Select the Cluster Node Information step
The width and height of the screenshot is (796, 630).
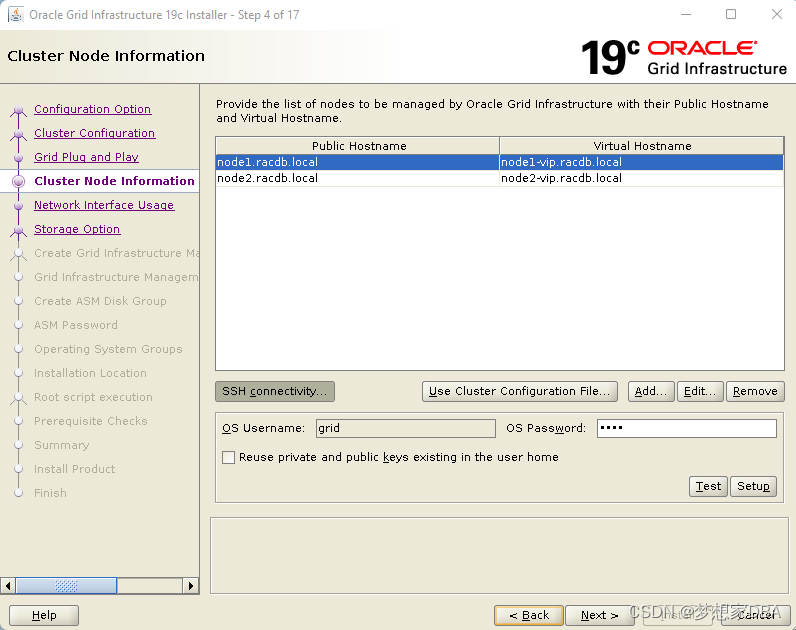coord(114,181)
